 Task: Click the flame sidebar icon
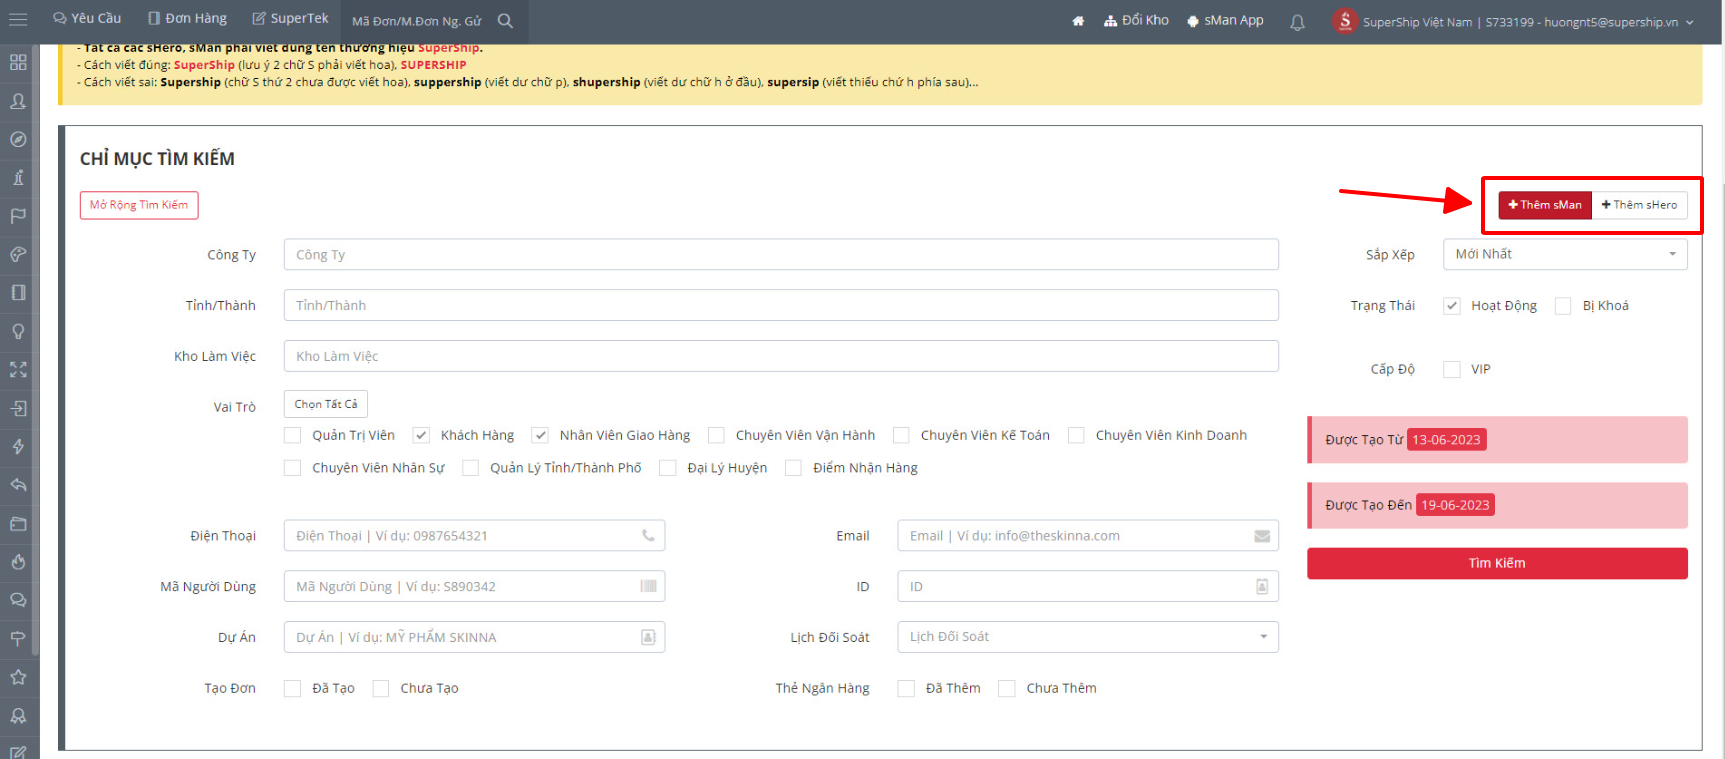click(x=18, y=562)
